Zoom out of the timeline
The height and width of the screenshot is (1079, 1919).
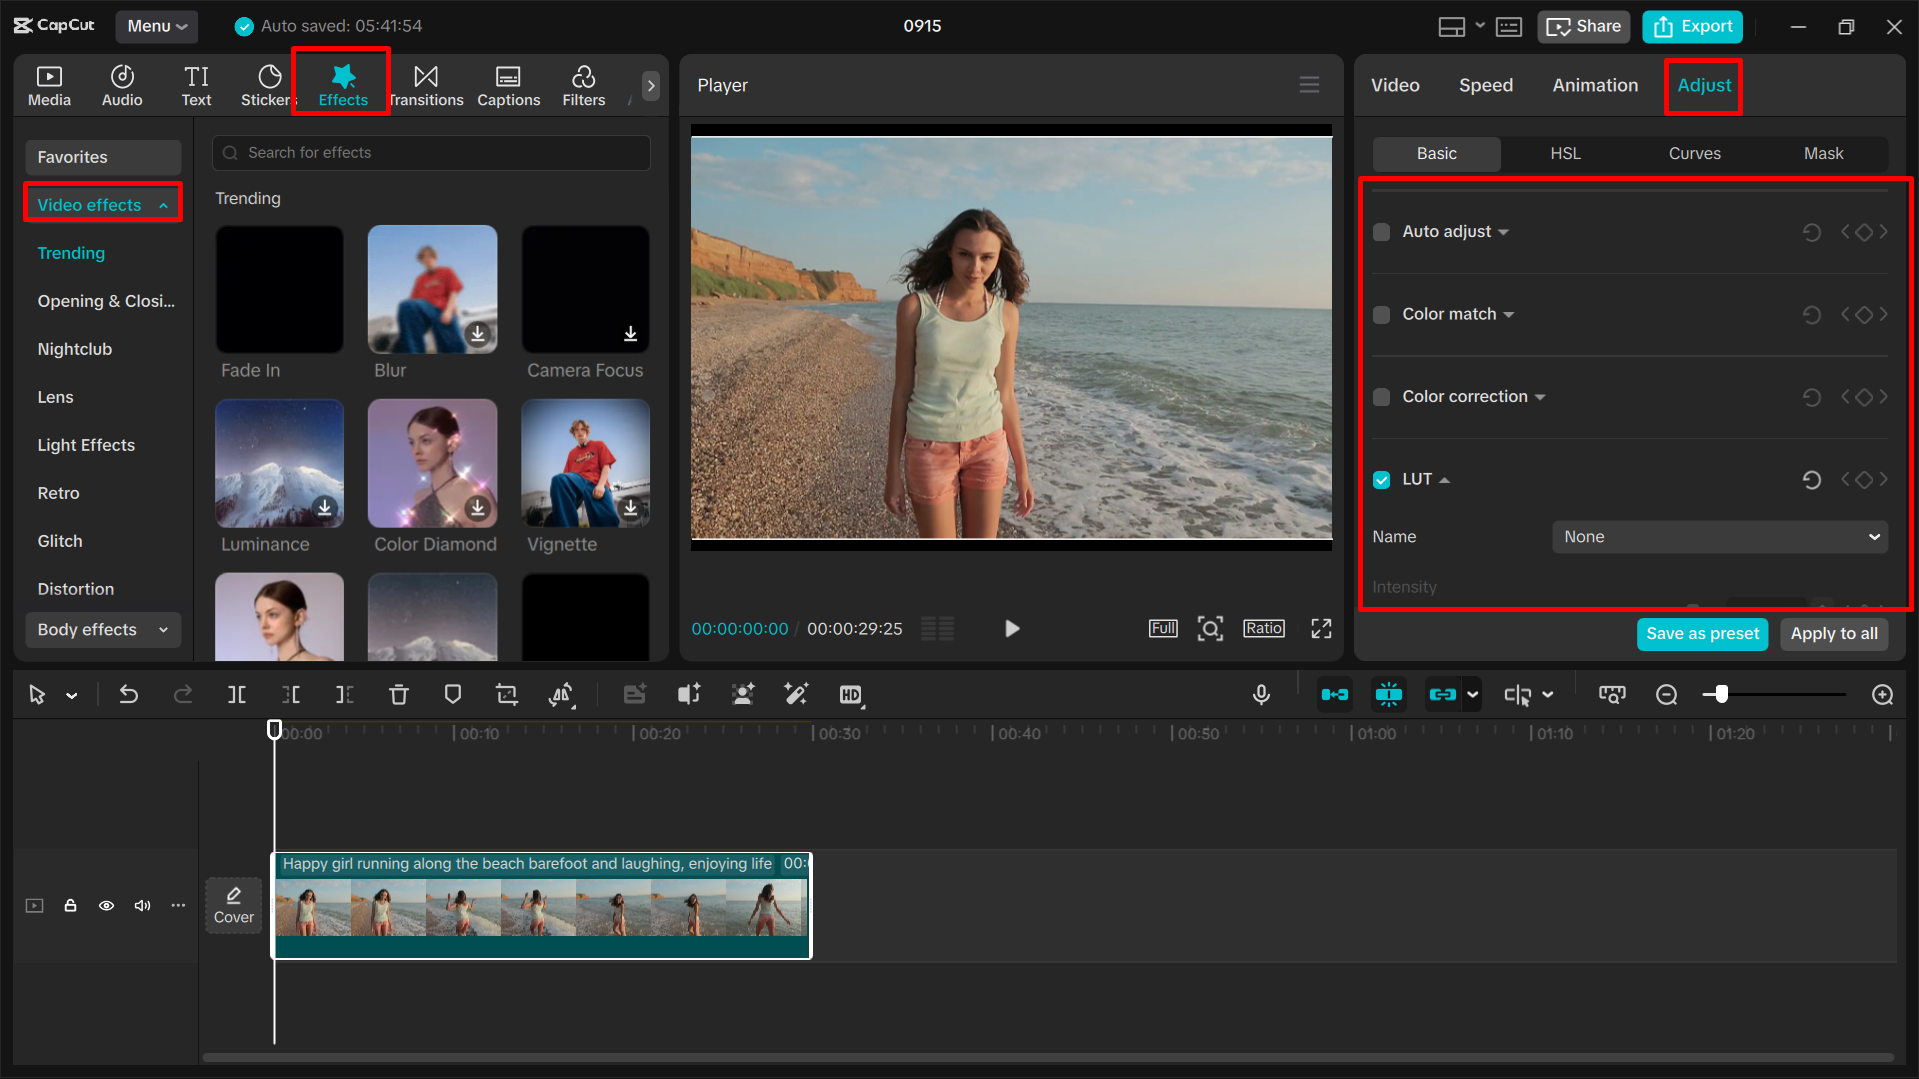[1666, 694]
